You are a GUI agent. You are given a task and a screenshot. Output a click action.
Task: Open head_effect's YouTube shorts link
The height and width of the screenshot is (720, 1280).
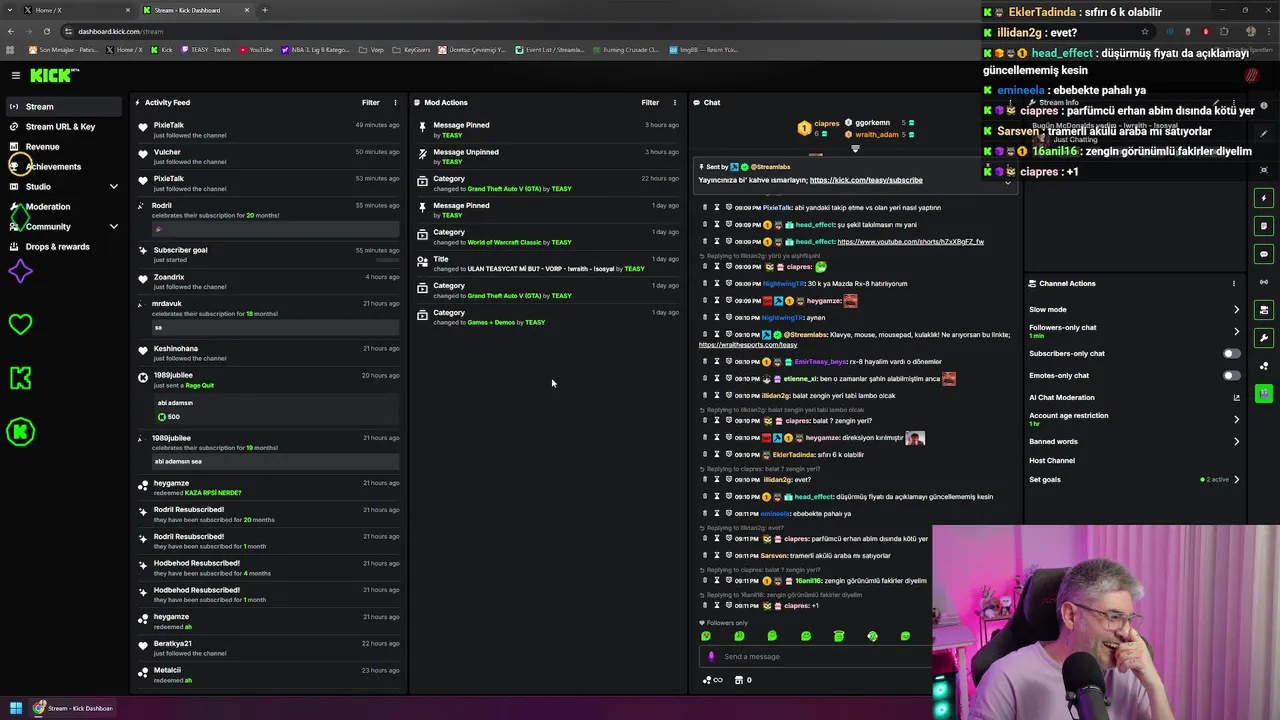910,242
